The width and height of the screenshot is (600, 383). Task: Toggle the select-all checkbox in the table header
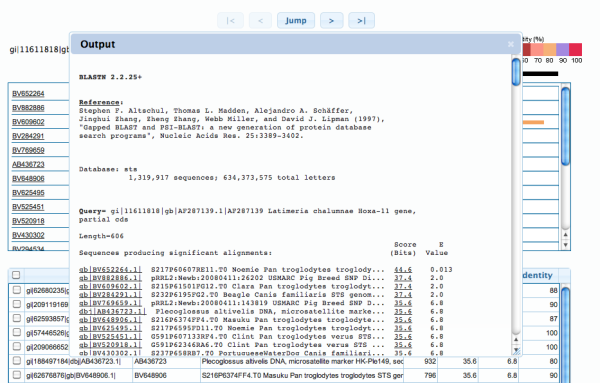(16, 275)
